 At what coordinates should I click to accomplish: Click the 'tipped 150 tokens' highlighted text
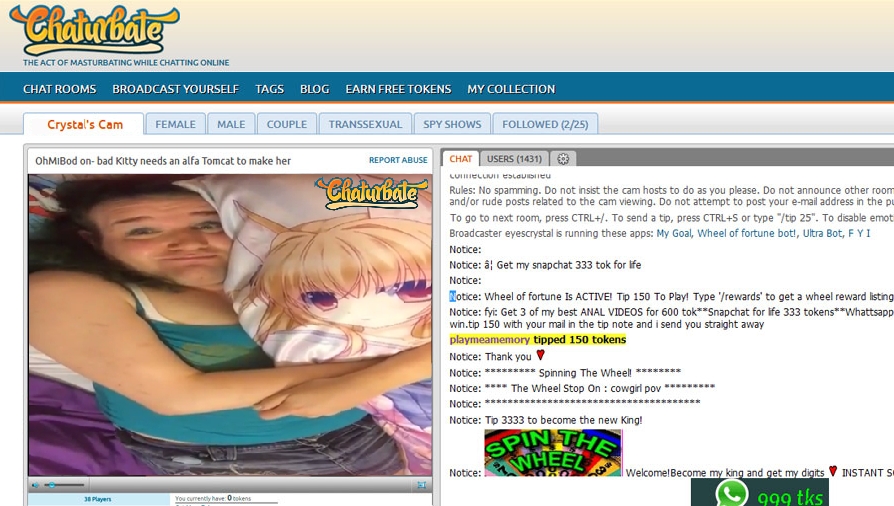pyautogui.click(x=580, y=340)
